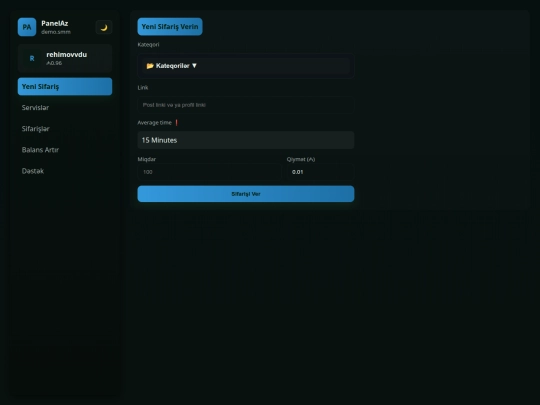The image size is (540, 405).
Task: Click the PA logo badge
Action: coord(27,27)
